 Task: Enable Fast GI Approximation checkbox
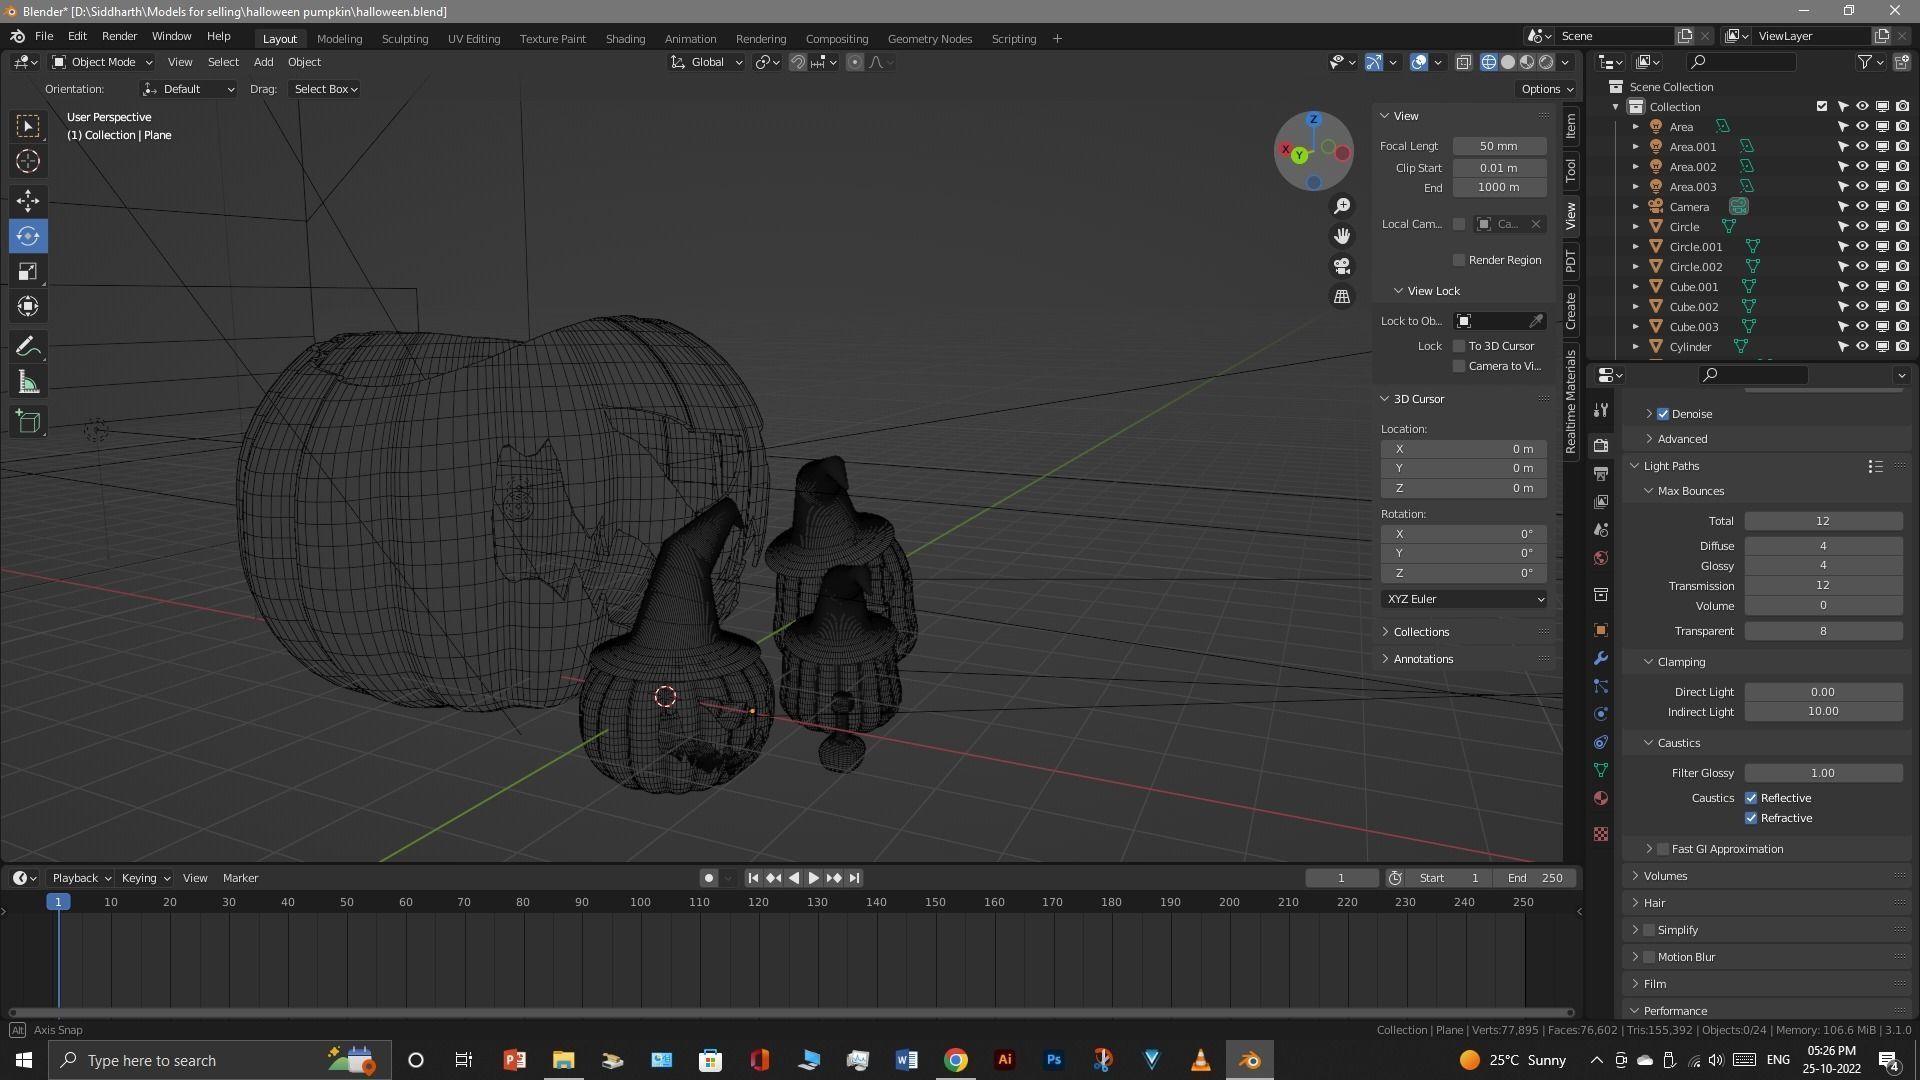(x=1663, y=849)
